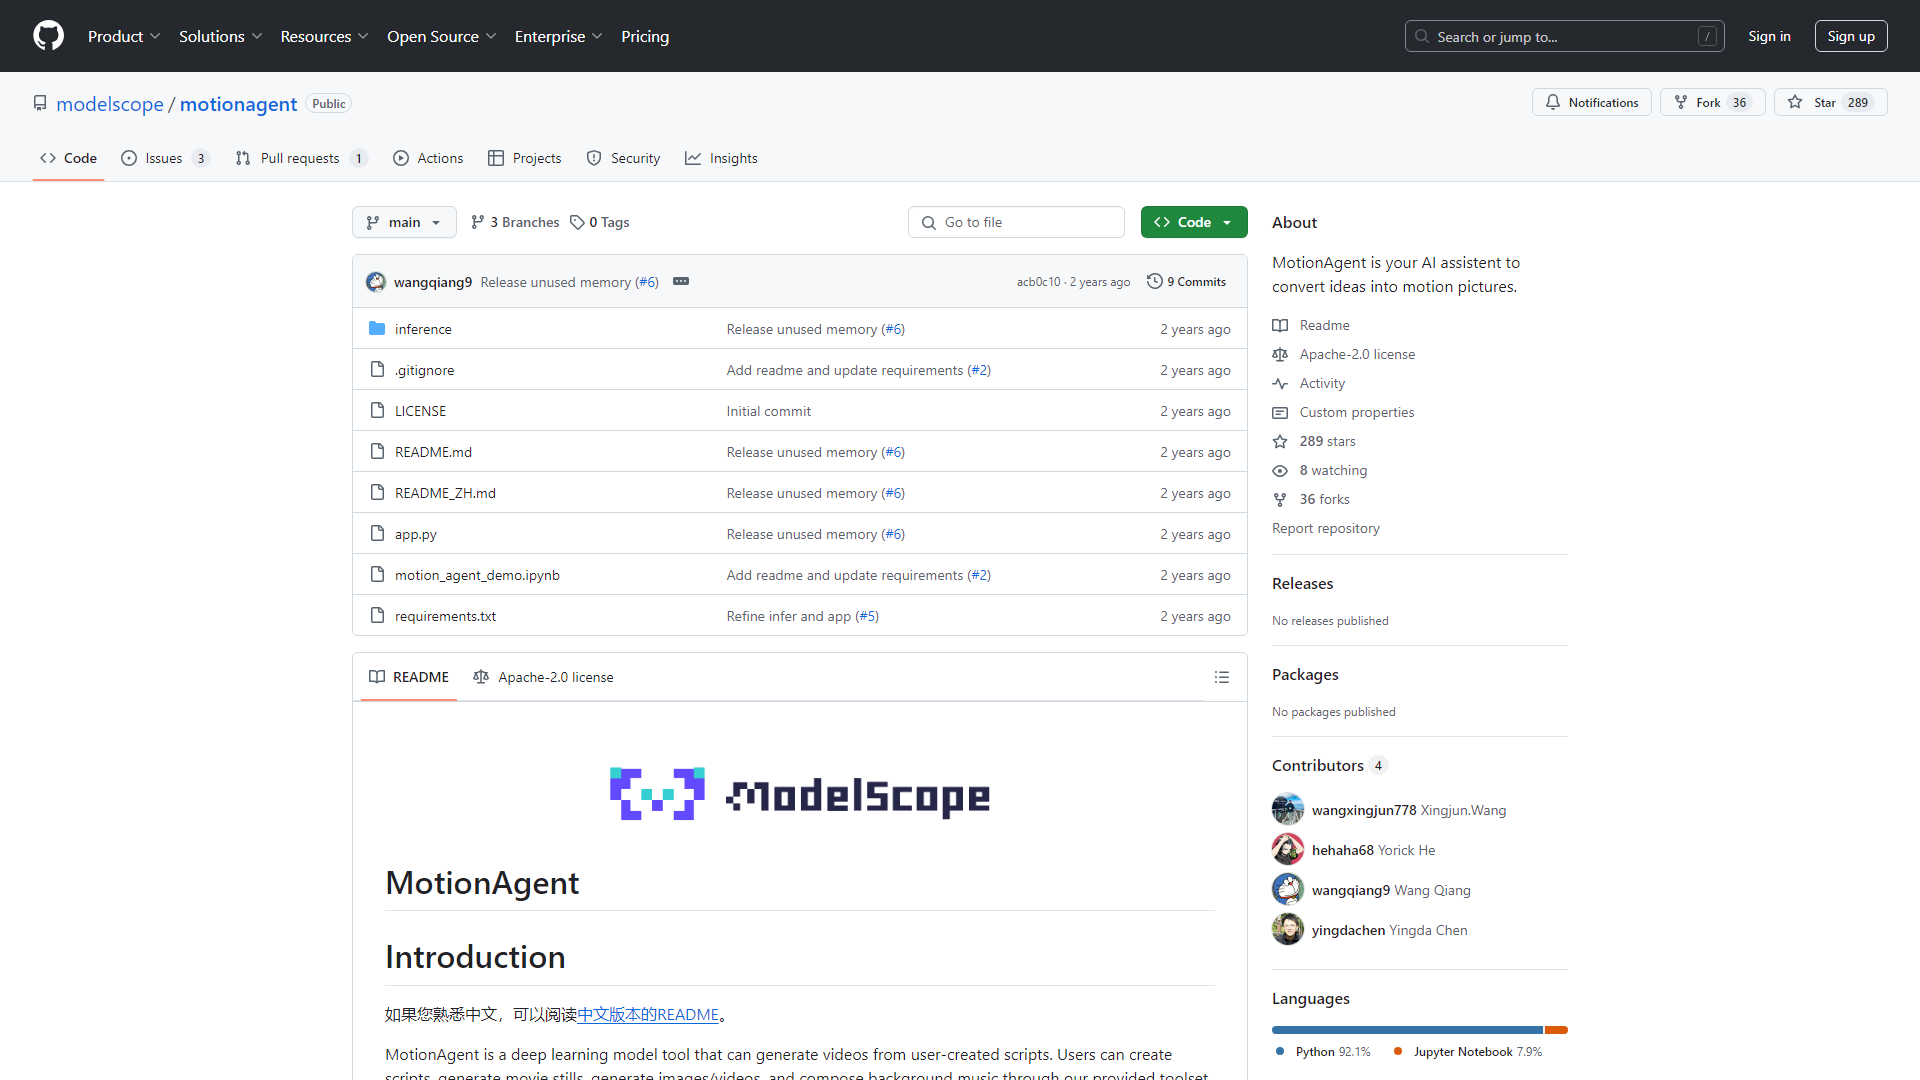The image size is (1920, 1080).
Task: Open the green Code dropdown
Action: [1194, 222]
